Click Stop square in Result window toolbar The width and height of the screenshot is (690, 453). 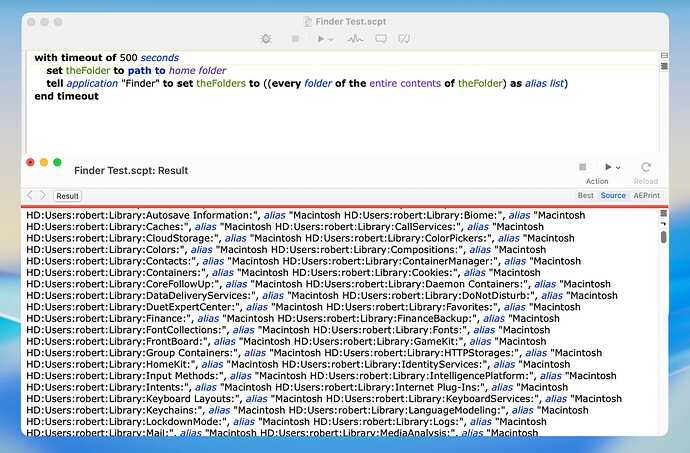(583, 167)
